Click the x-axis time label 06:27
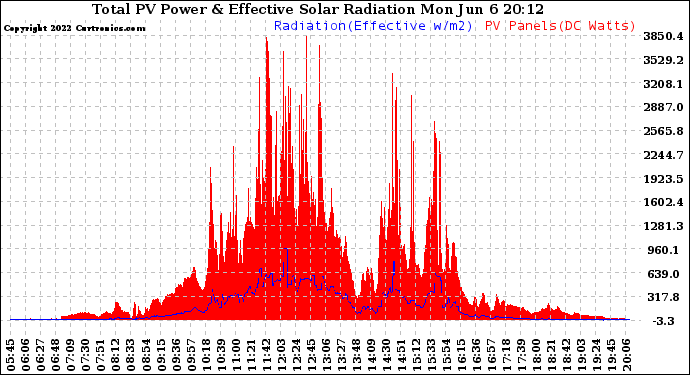This screenshot has height=375, width=690. [x=40, y=355]
